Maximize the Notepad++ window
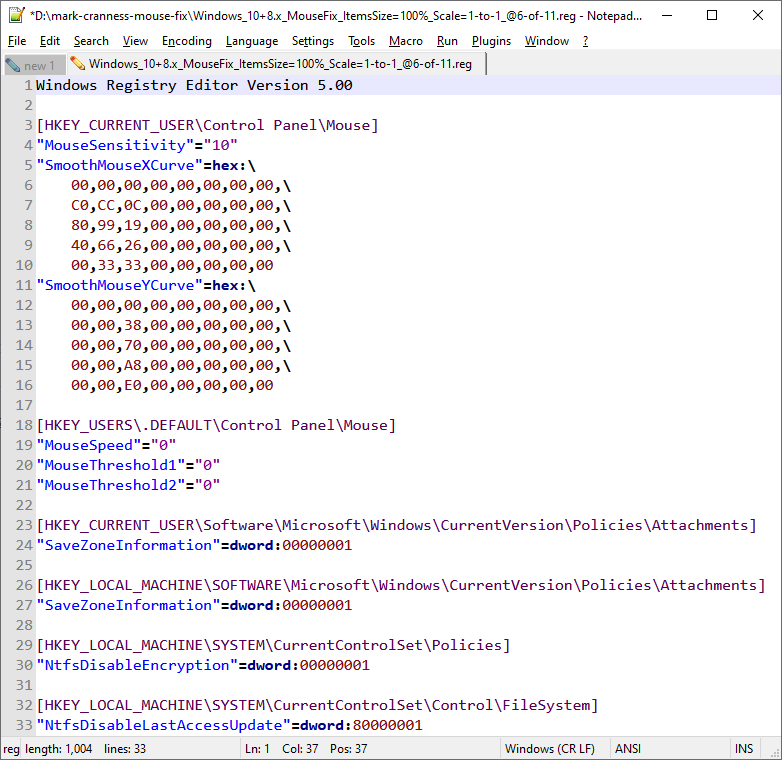Screen dimensions: 782x760 pos(712,15)
